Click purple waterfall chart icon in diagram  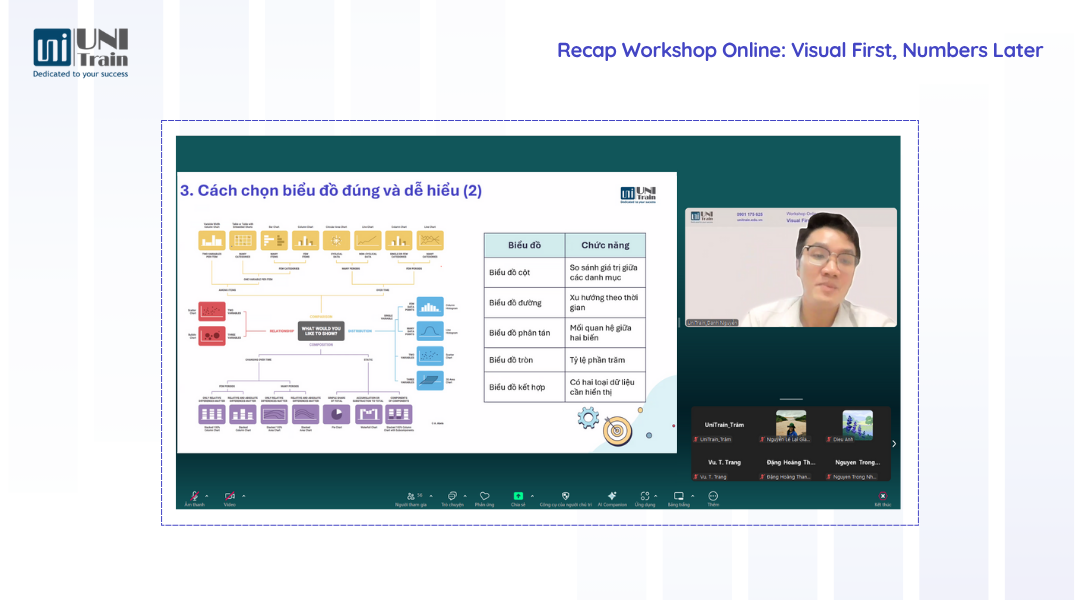[x=368, y=415]
